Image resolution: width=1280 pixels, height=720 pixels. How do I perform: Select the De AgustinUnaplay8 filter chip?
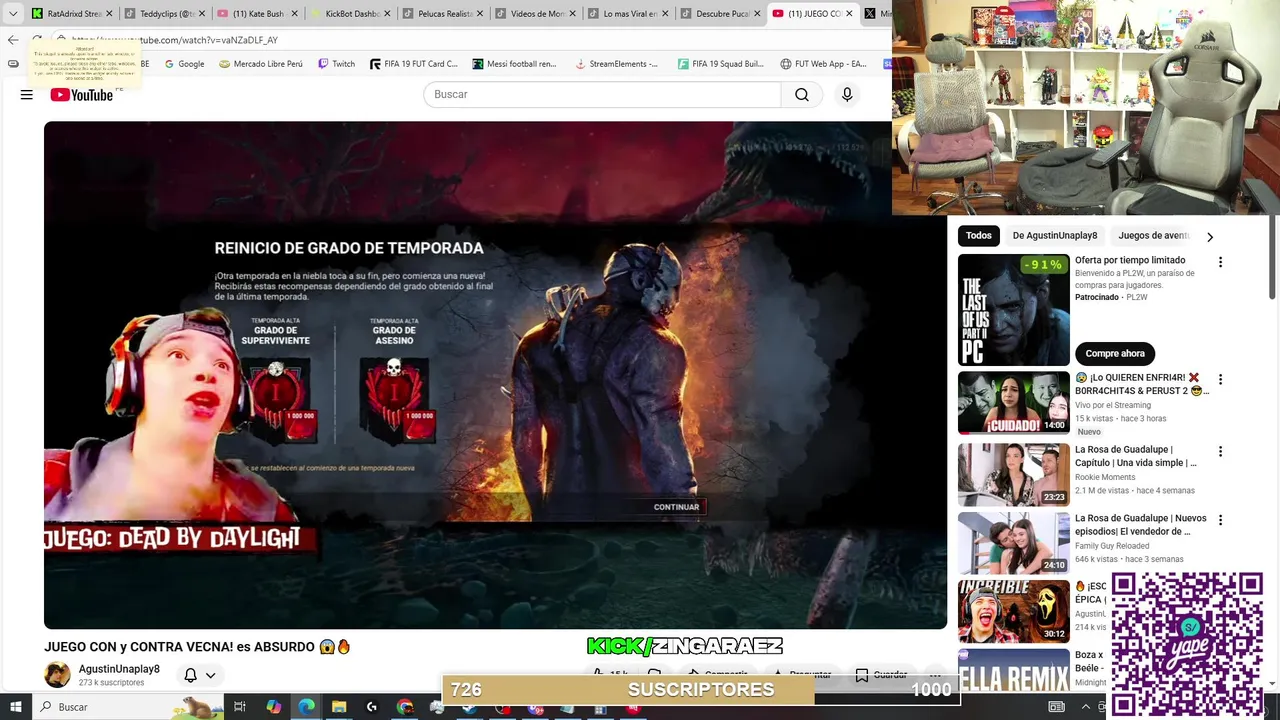point(1055,236)
